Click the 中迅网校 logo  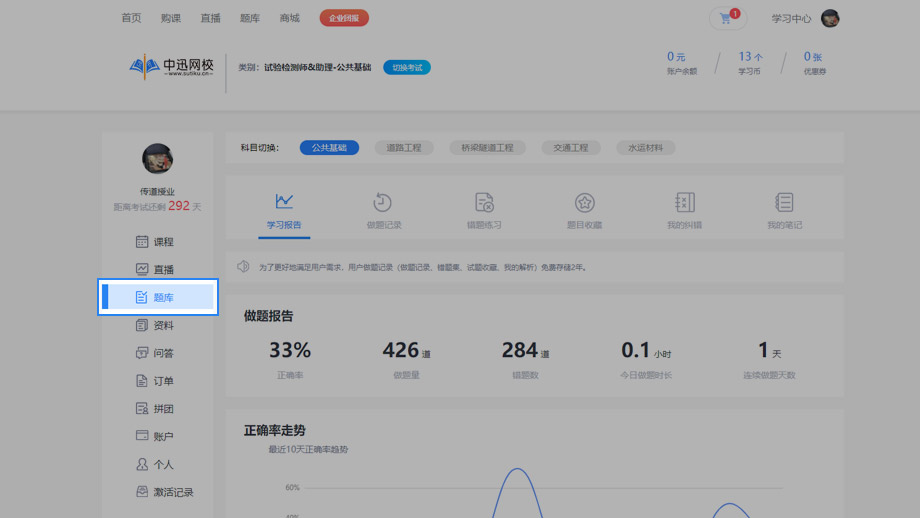[172, 67]
